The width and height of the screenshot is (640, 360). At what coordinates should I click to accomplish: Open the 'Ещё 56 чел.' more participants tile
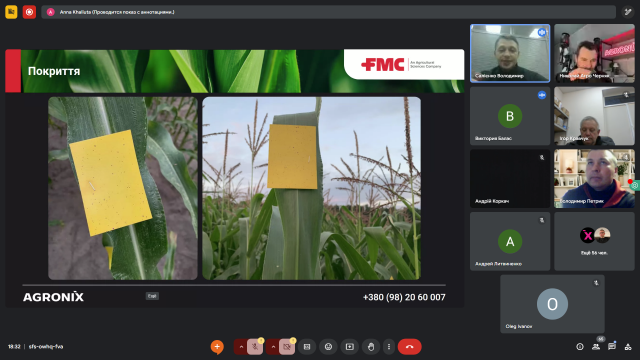(x=594, y=241)
